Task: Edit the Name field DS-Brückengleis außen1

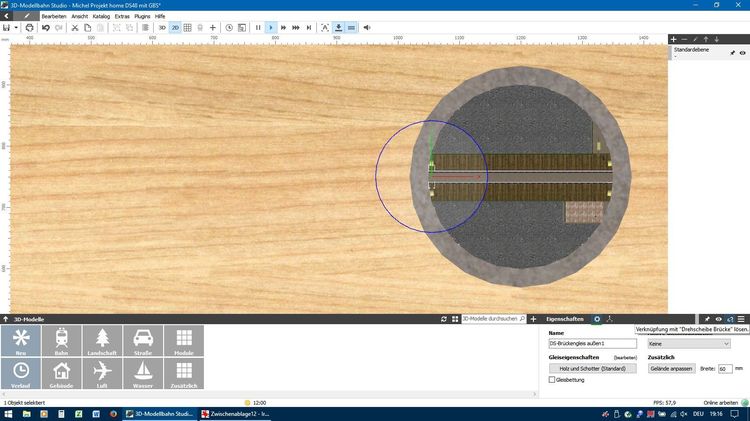Action: [x=593, y=343]
